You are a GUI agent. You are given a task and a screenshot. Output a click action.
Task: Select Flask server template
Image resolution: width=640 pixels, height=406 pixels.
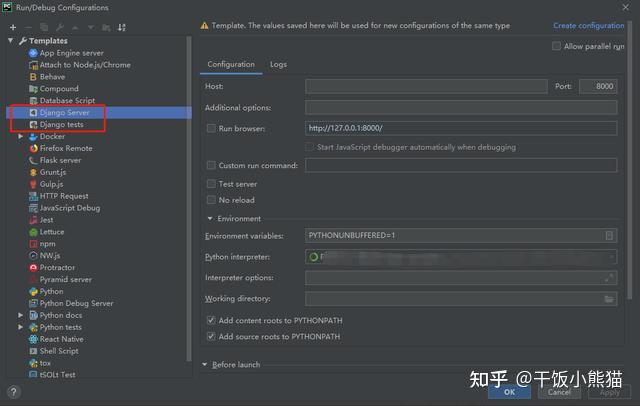tap(60, 160)
